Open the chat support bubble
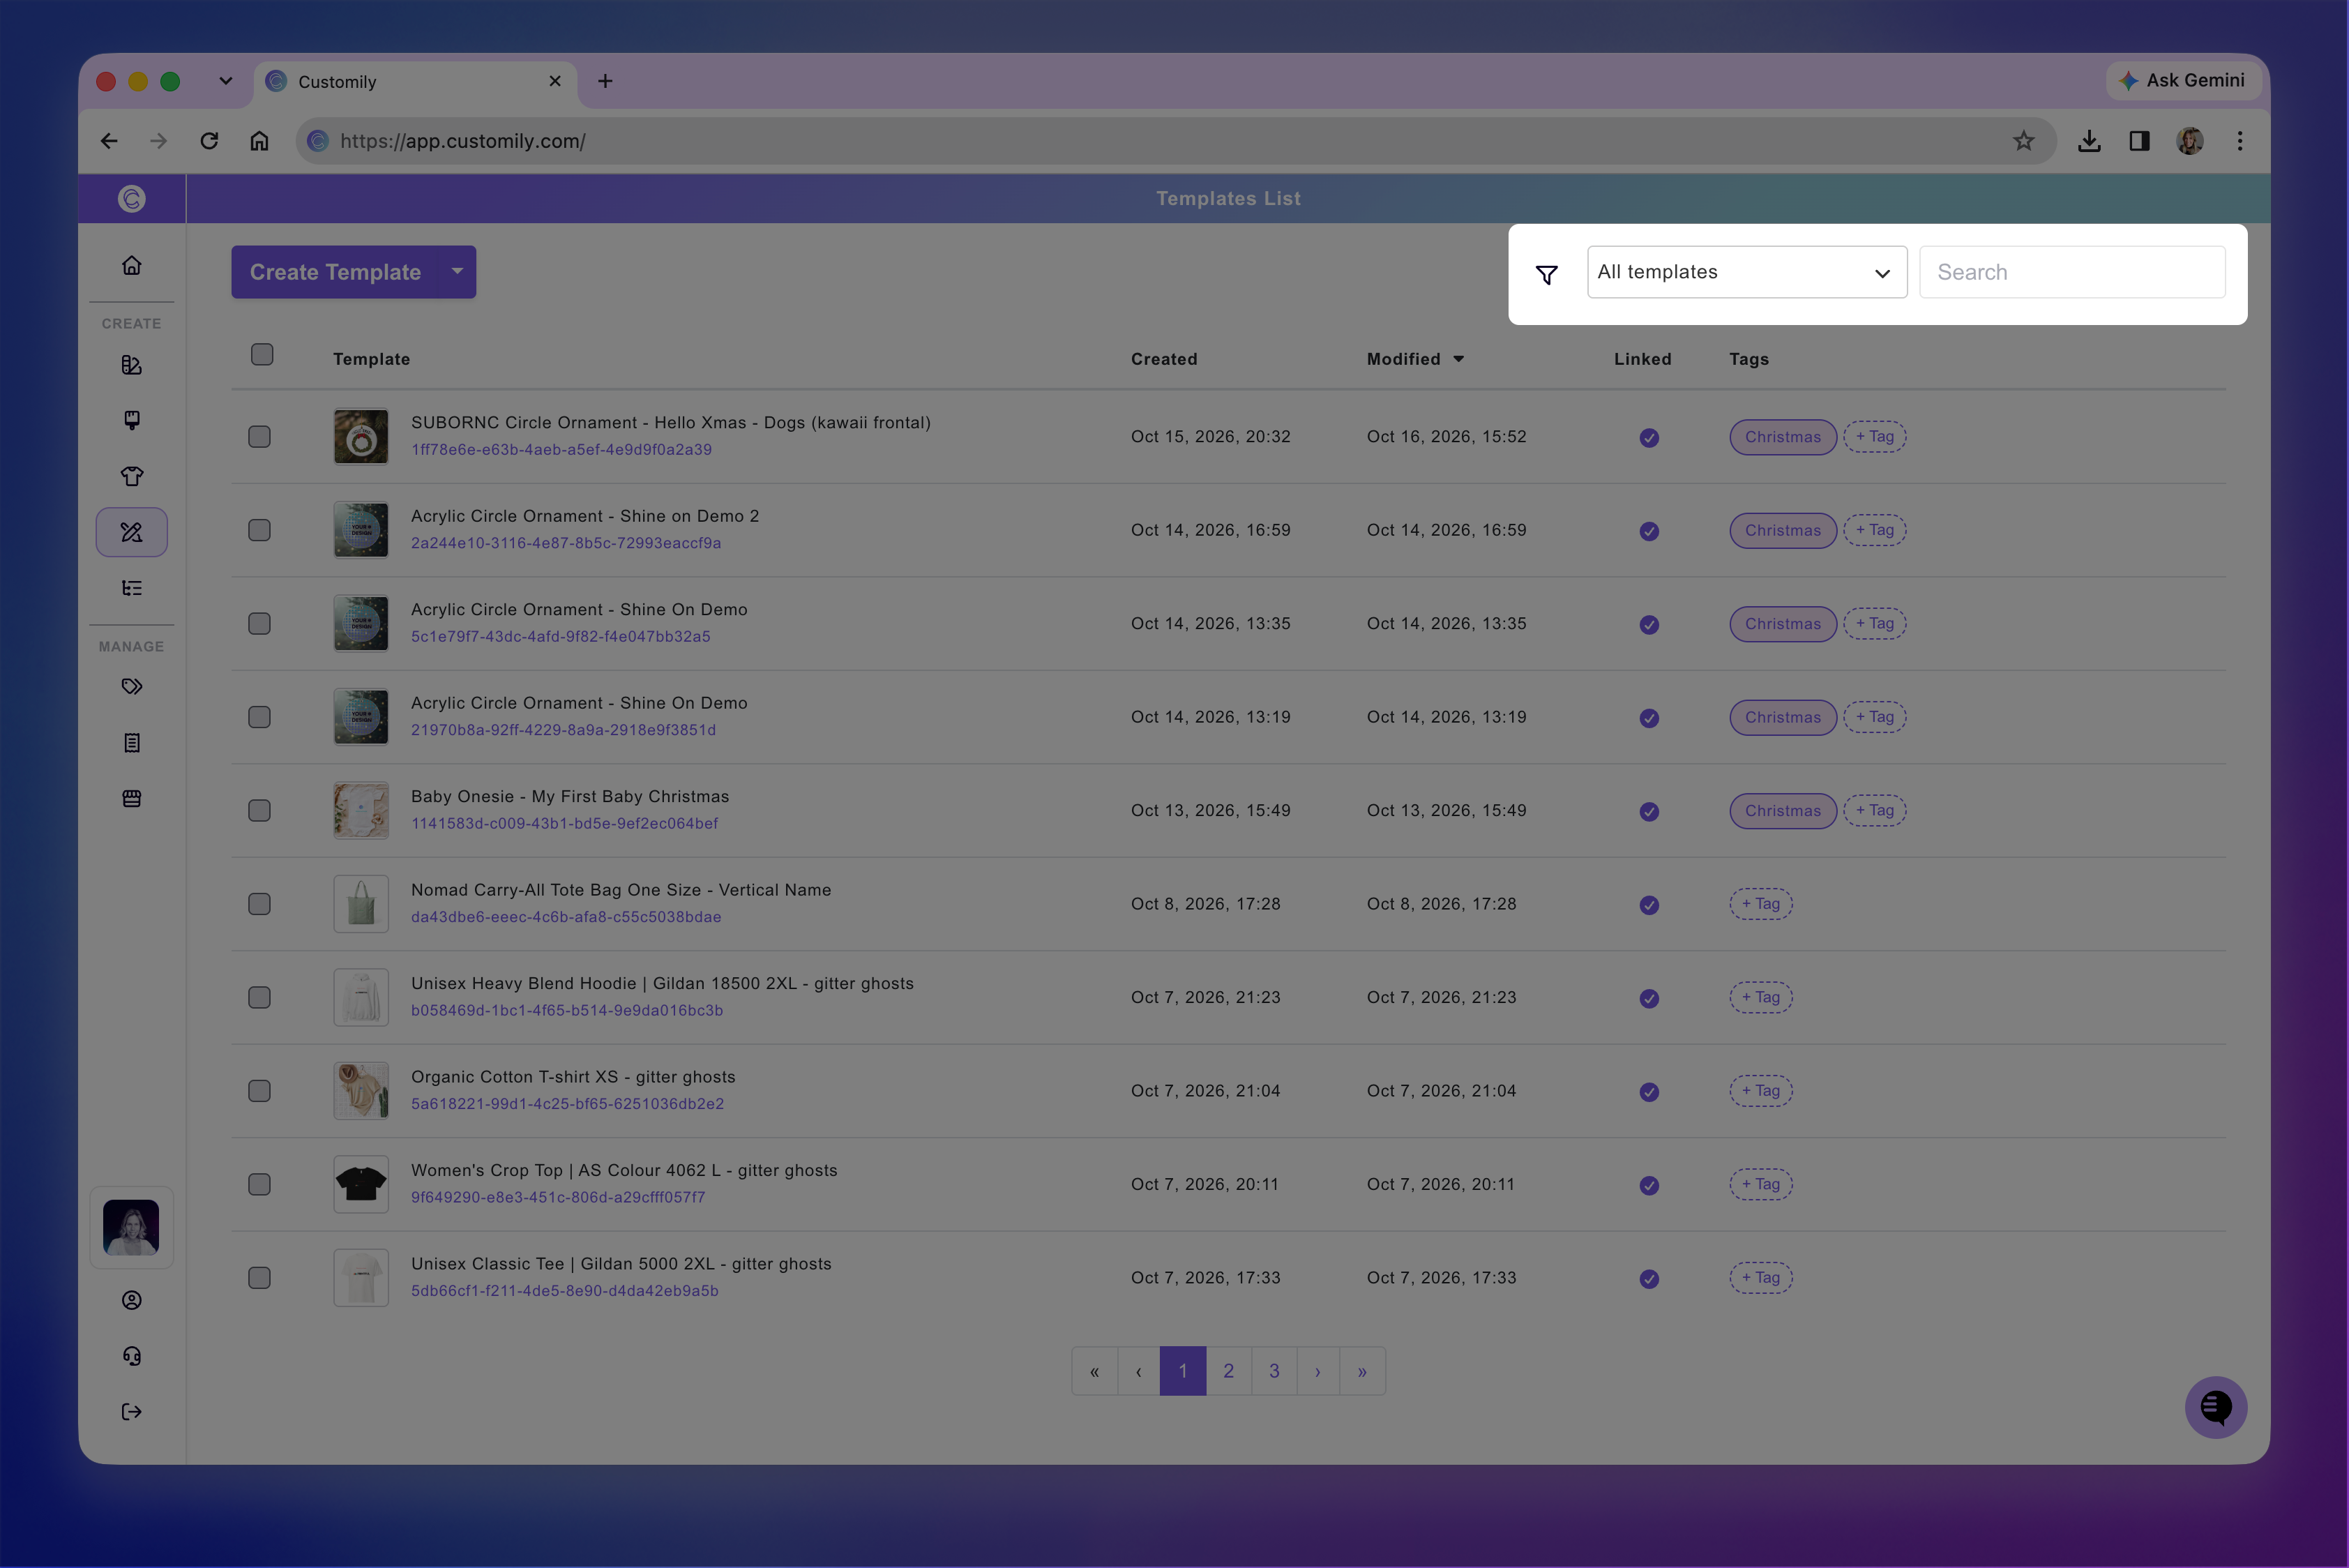 (x=2215, y=1407)
